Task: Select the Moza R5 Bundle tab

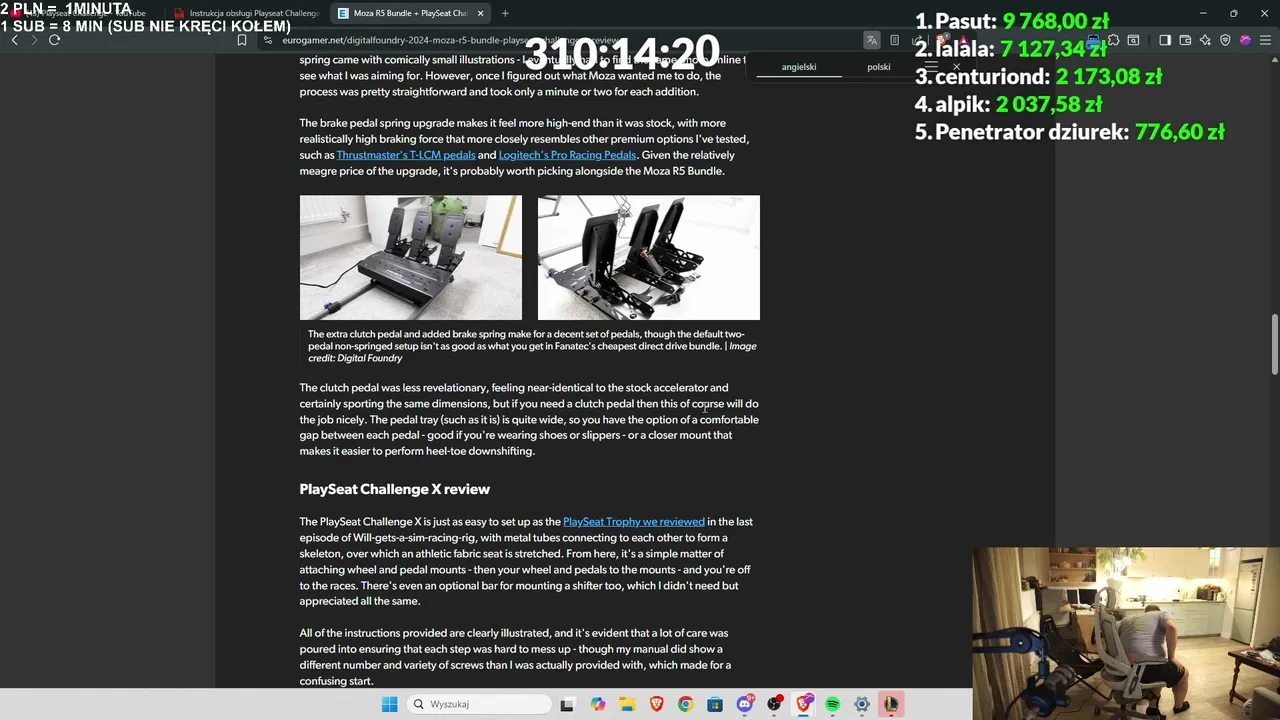Action: (x=408, y=13)
